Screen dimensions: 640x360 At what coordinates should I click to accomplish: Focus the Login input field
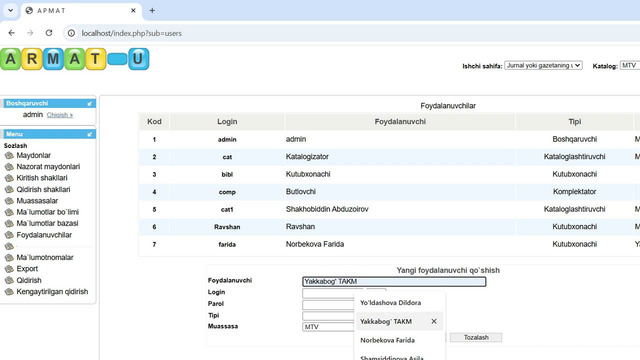[329, 293]
